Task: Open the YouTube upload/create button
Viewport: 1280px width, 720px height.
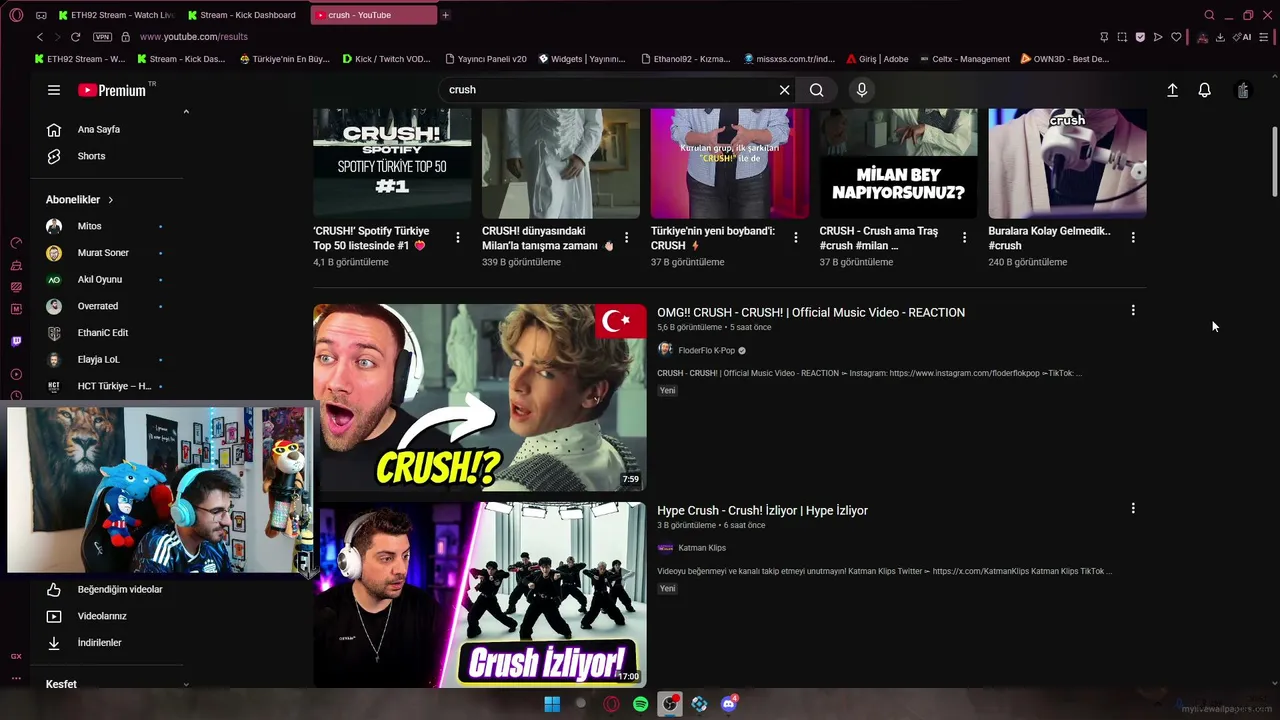Action: [x=1173, y=90]
